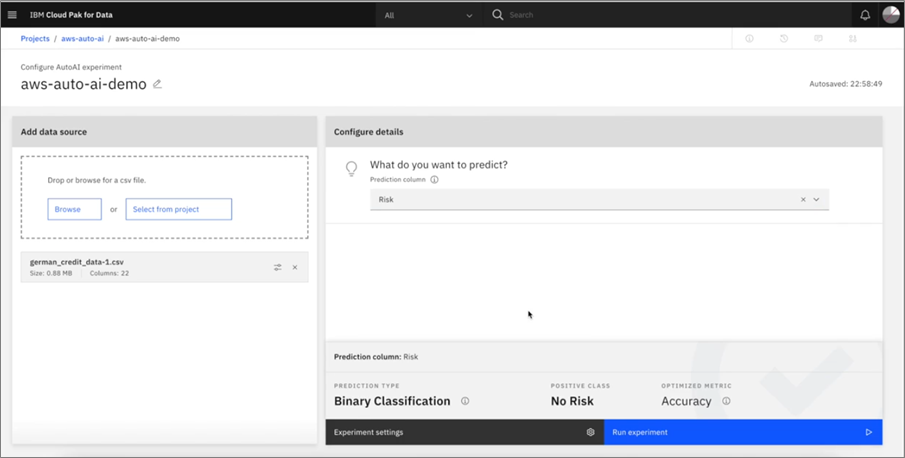Click the 'Columns: 22' file detail
Image resolution: width=905 pixels, height=458 pixels.
click(109, 273)
